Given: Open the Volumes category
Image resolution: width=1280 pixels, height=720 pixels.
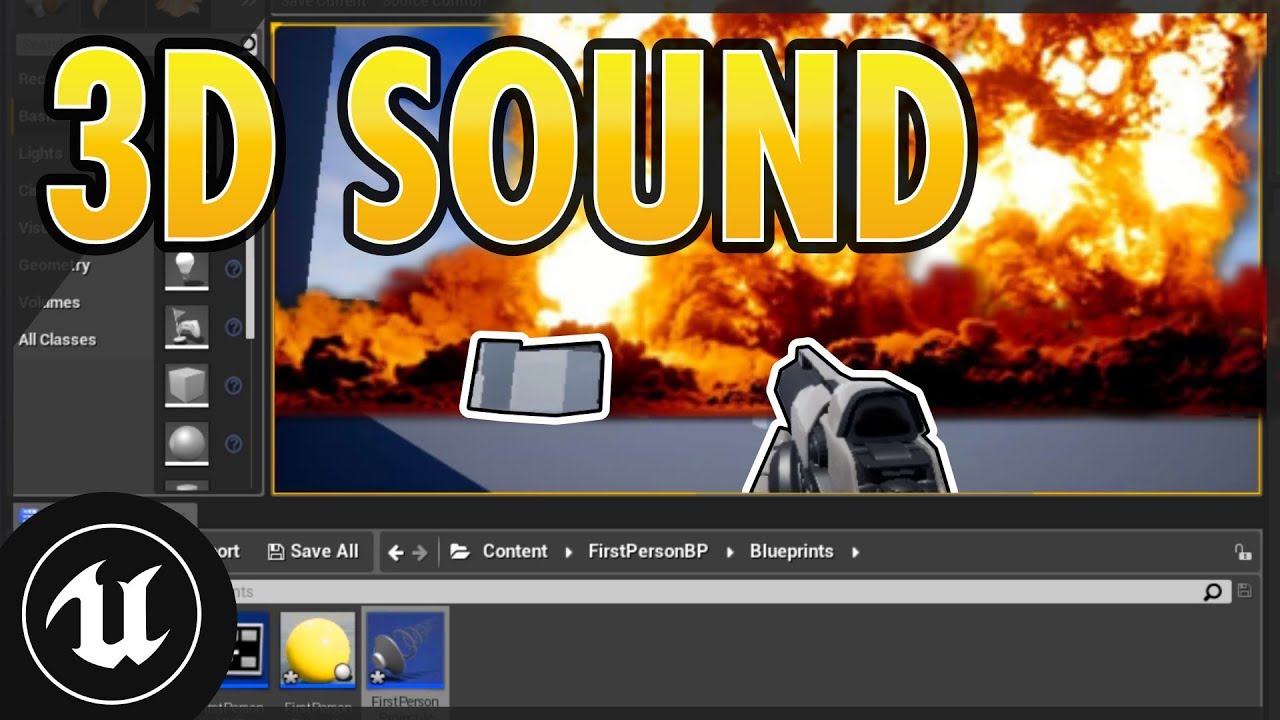Looking at the screenshot, I should 49,302.
